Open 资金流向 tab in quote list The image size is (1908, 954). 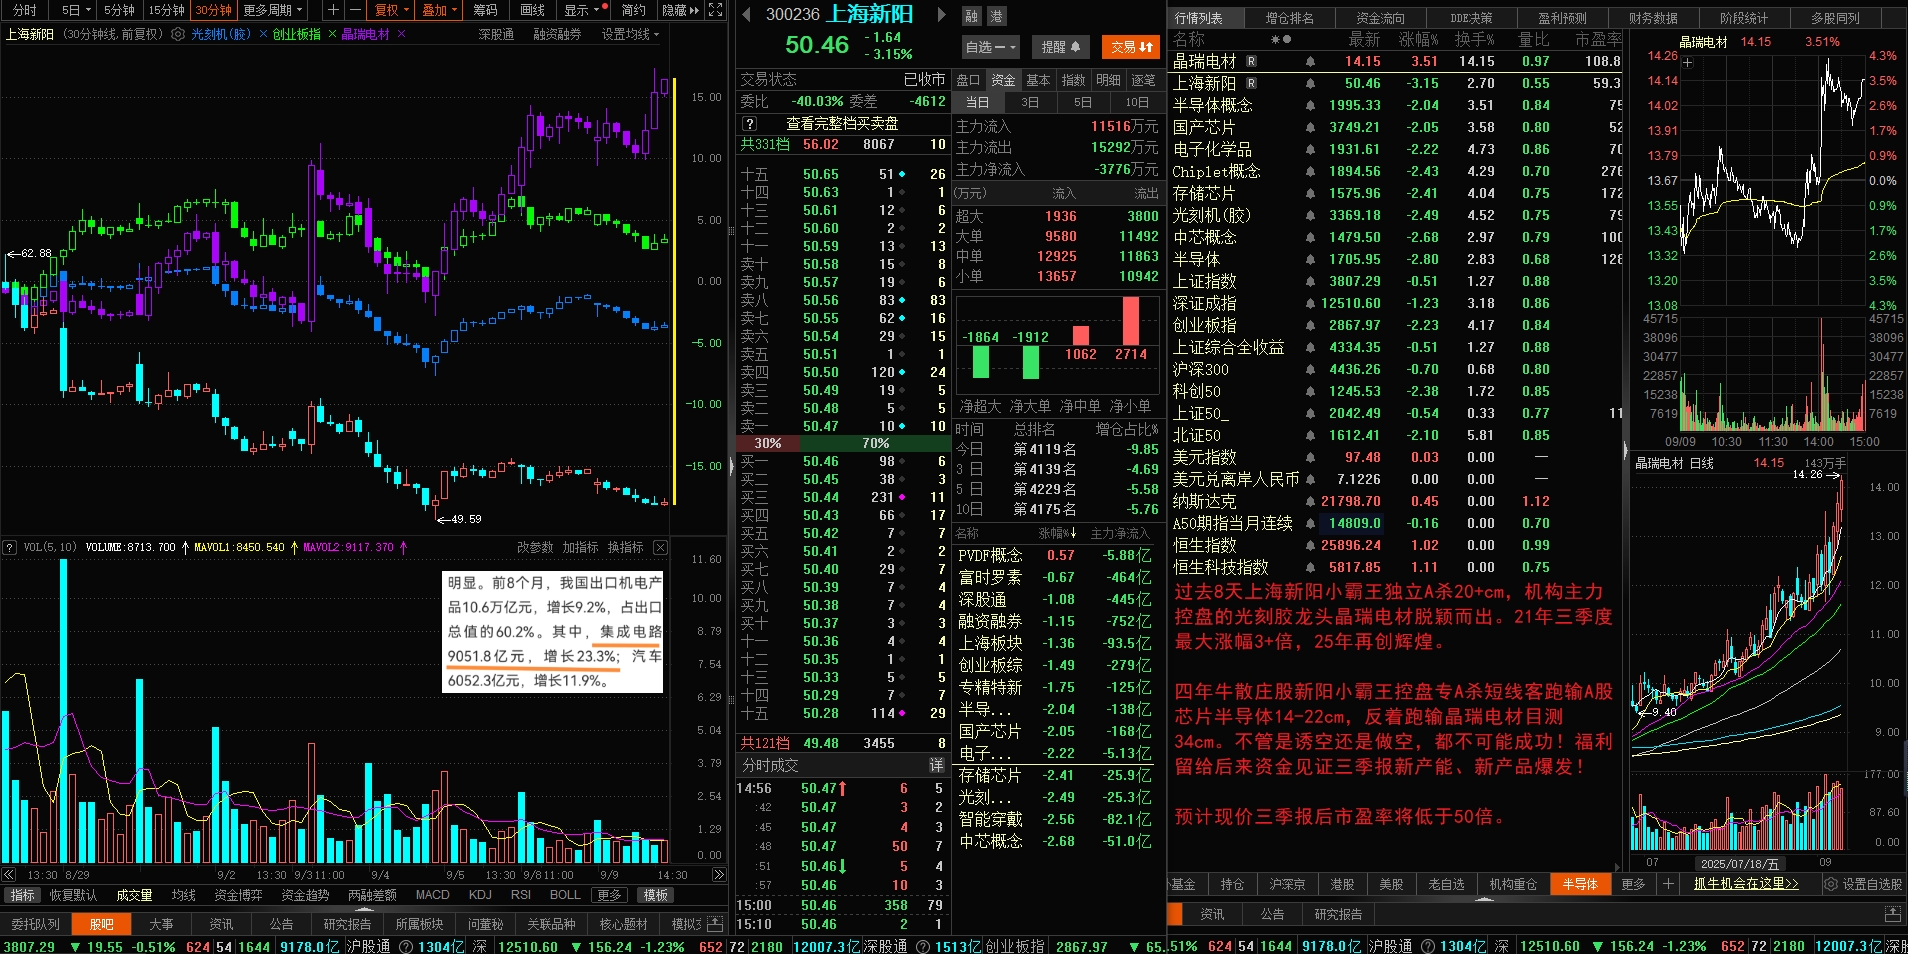coord(1380,18)
